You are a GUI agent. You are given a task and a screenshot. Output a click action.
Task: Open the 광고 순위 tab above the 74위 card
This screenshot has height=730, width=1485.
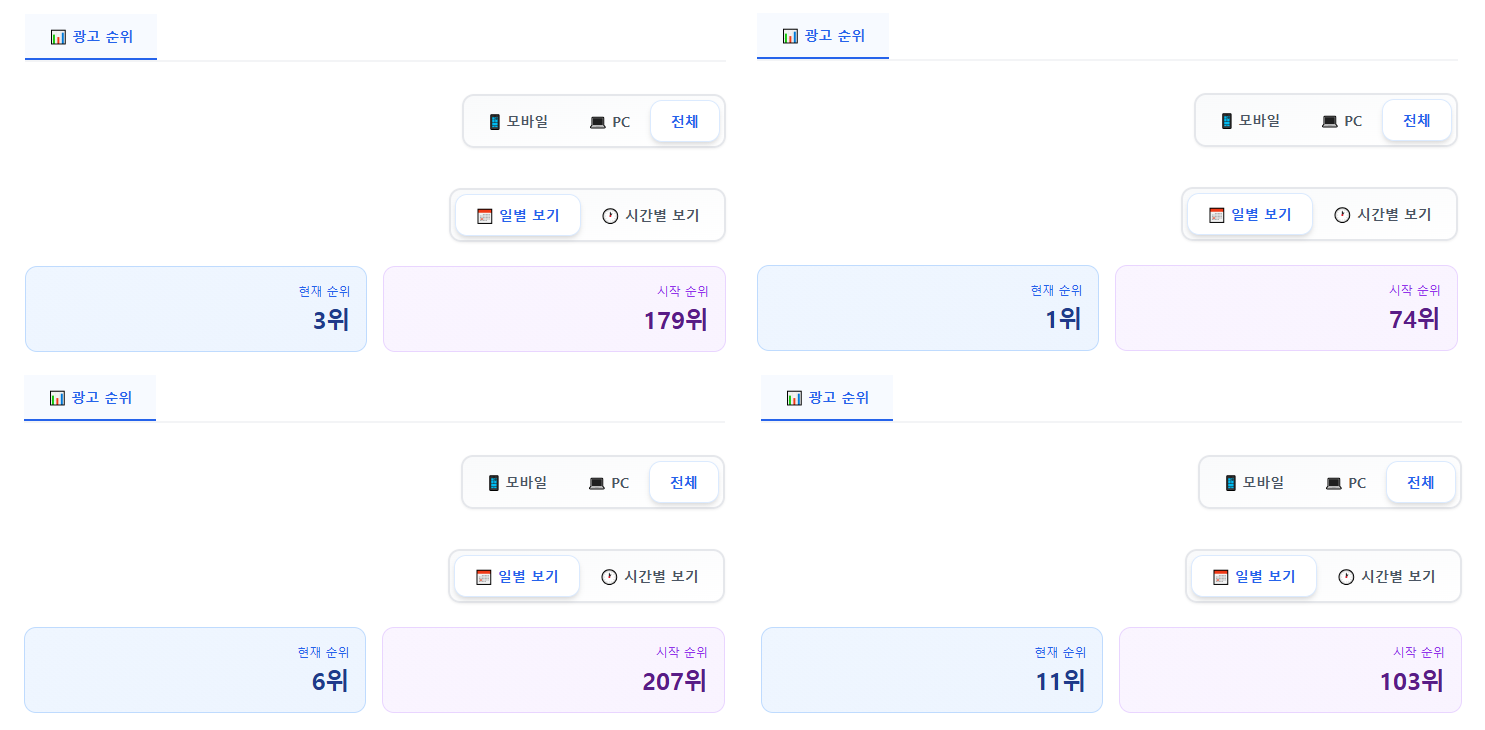pyautogui.click(x=823, y=36)
